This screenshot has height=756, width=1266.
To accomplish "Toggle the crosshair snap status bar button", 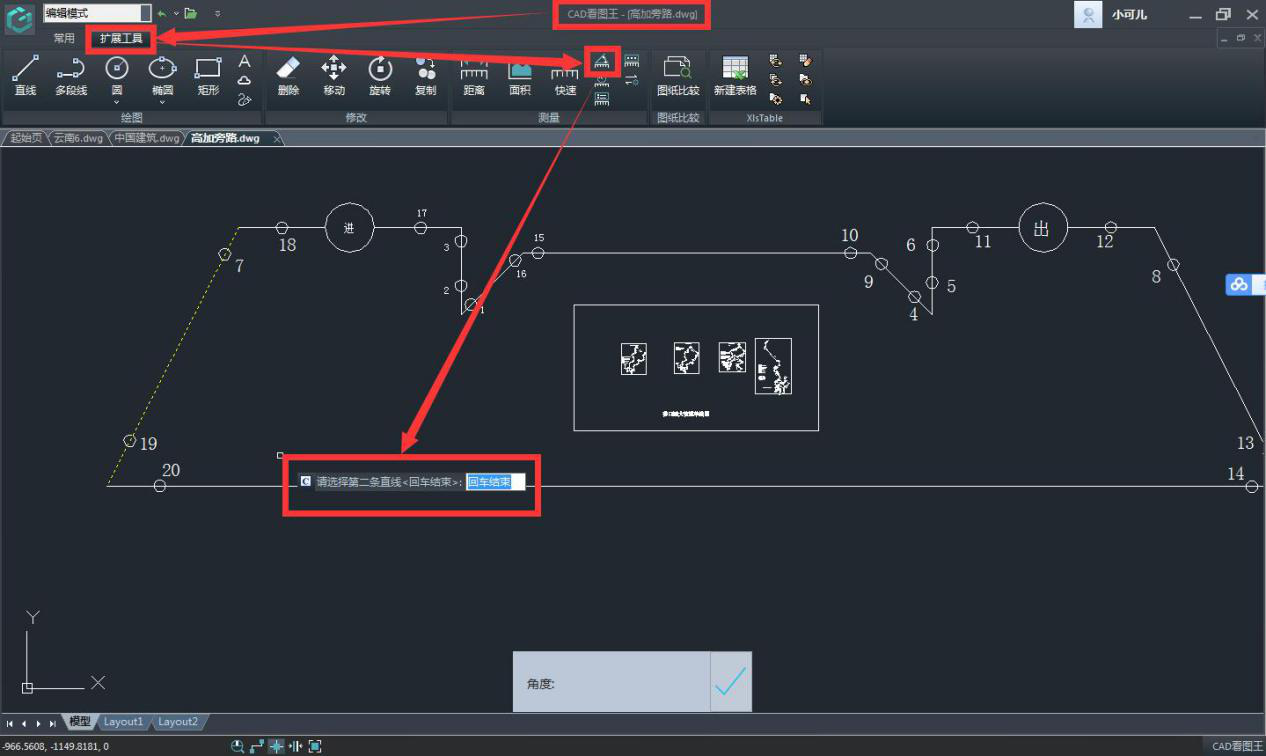I will [x=277, y=746].
